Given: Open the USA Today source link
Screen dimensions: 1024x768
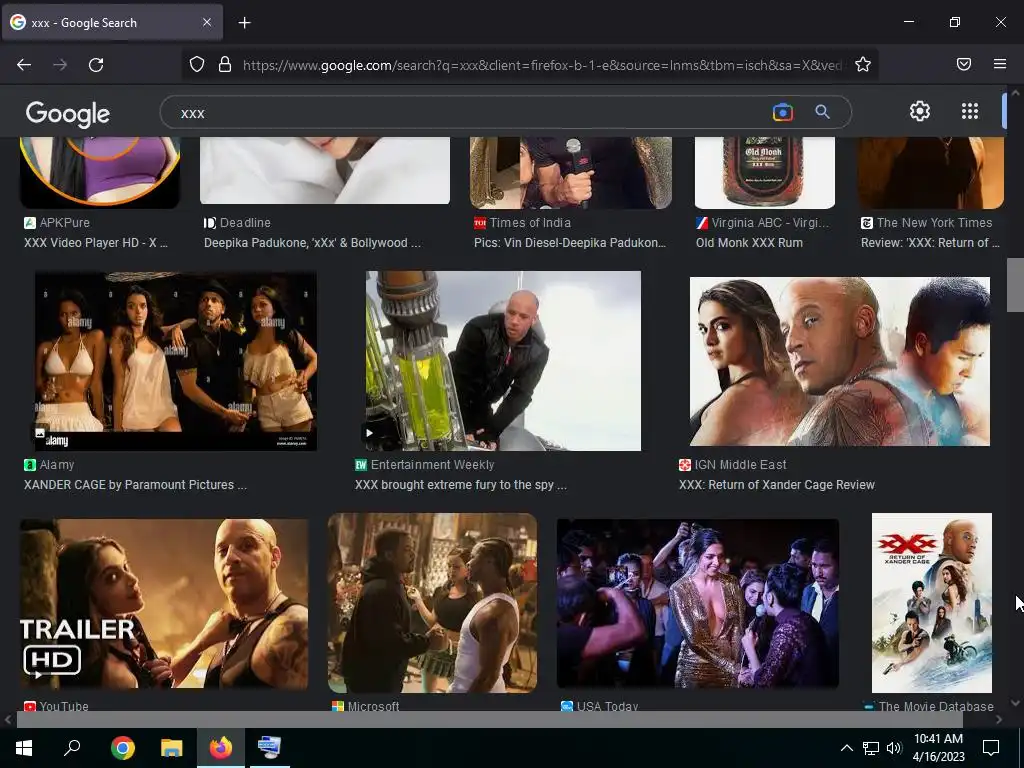Looking at the screenshot, I should pos(600,706).
